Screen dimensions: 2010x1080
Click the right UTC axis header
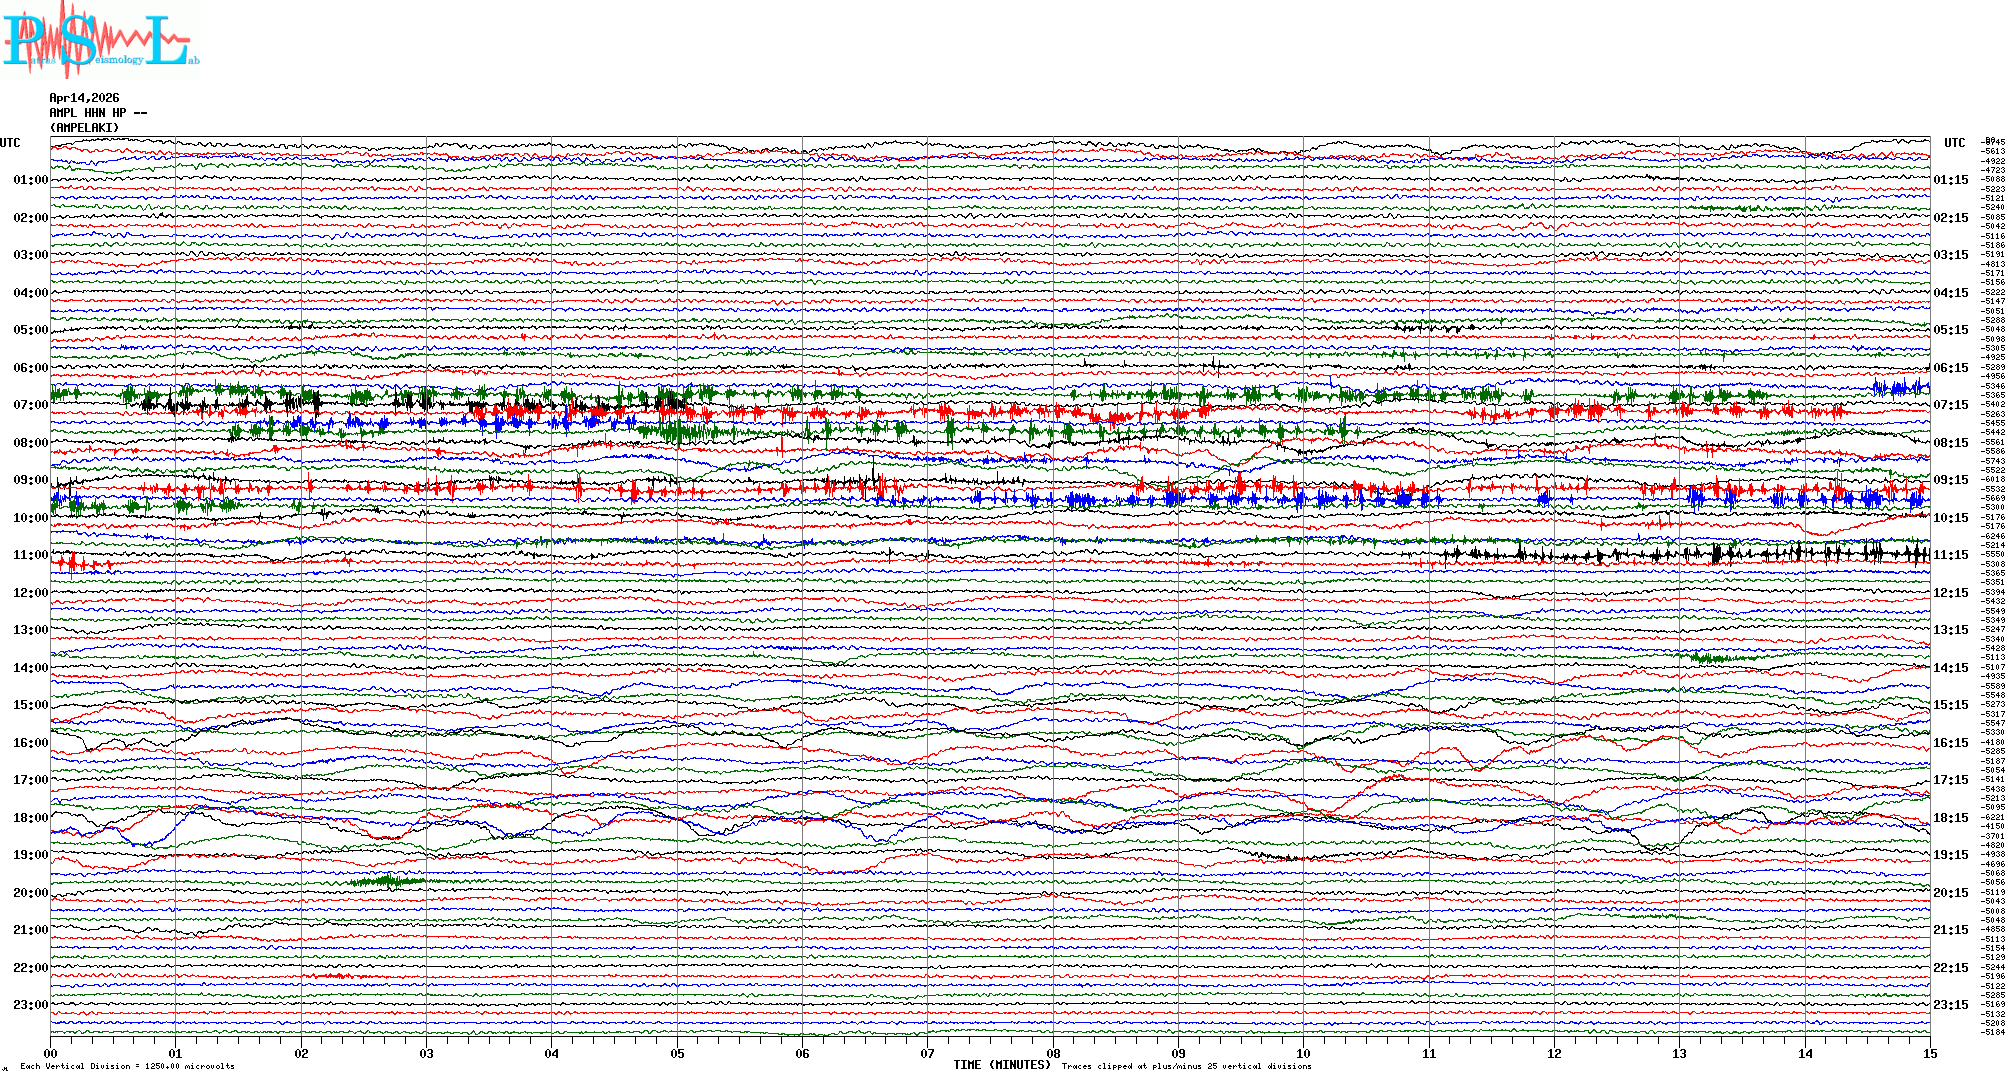click(1954, 143)
